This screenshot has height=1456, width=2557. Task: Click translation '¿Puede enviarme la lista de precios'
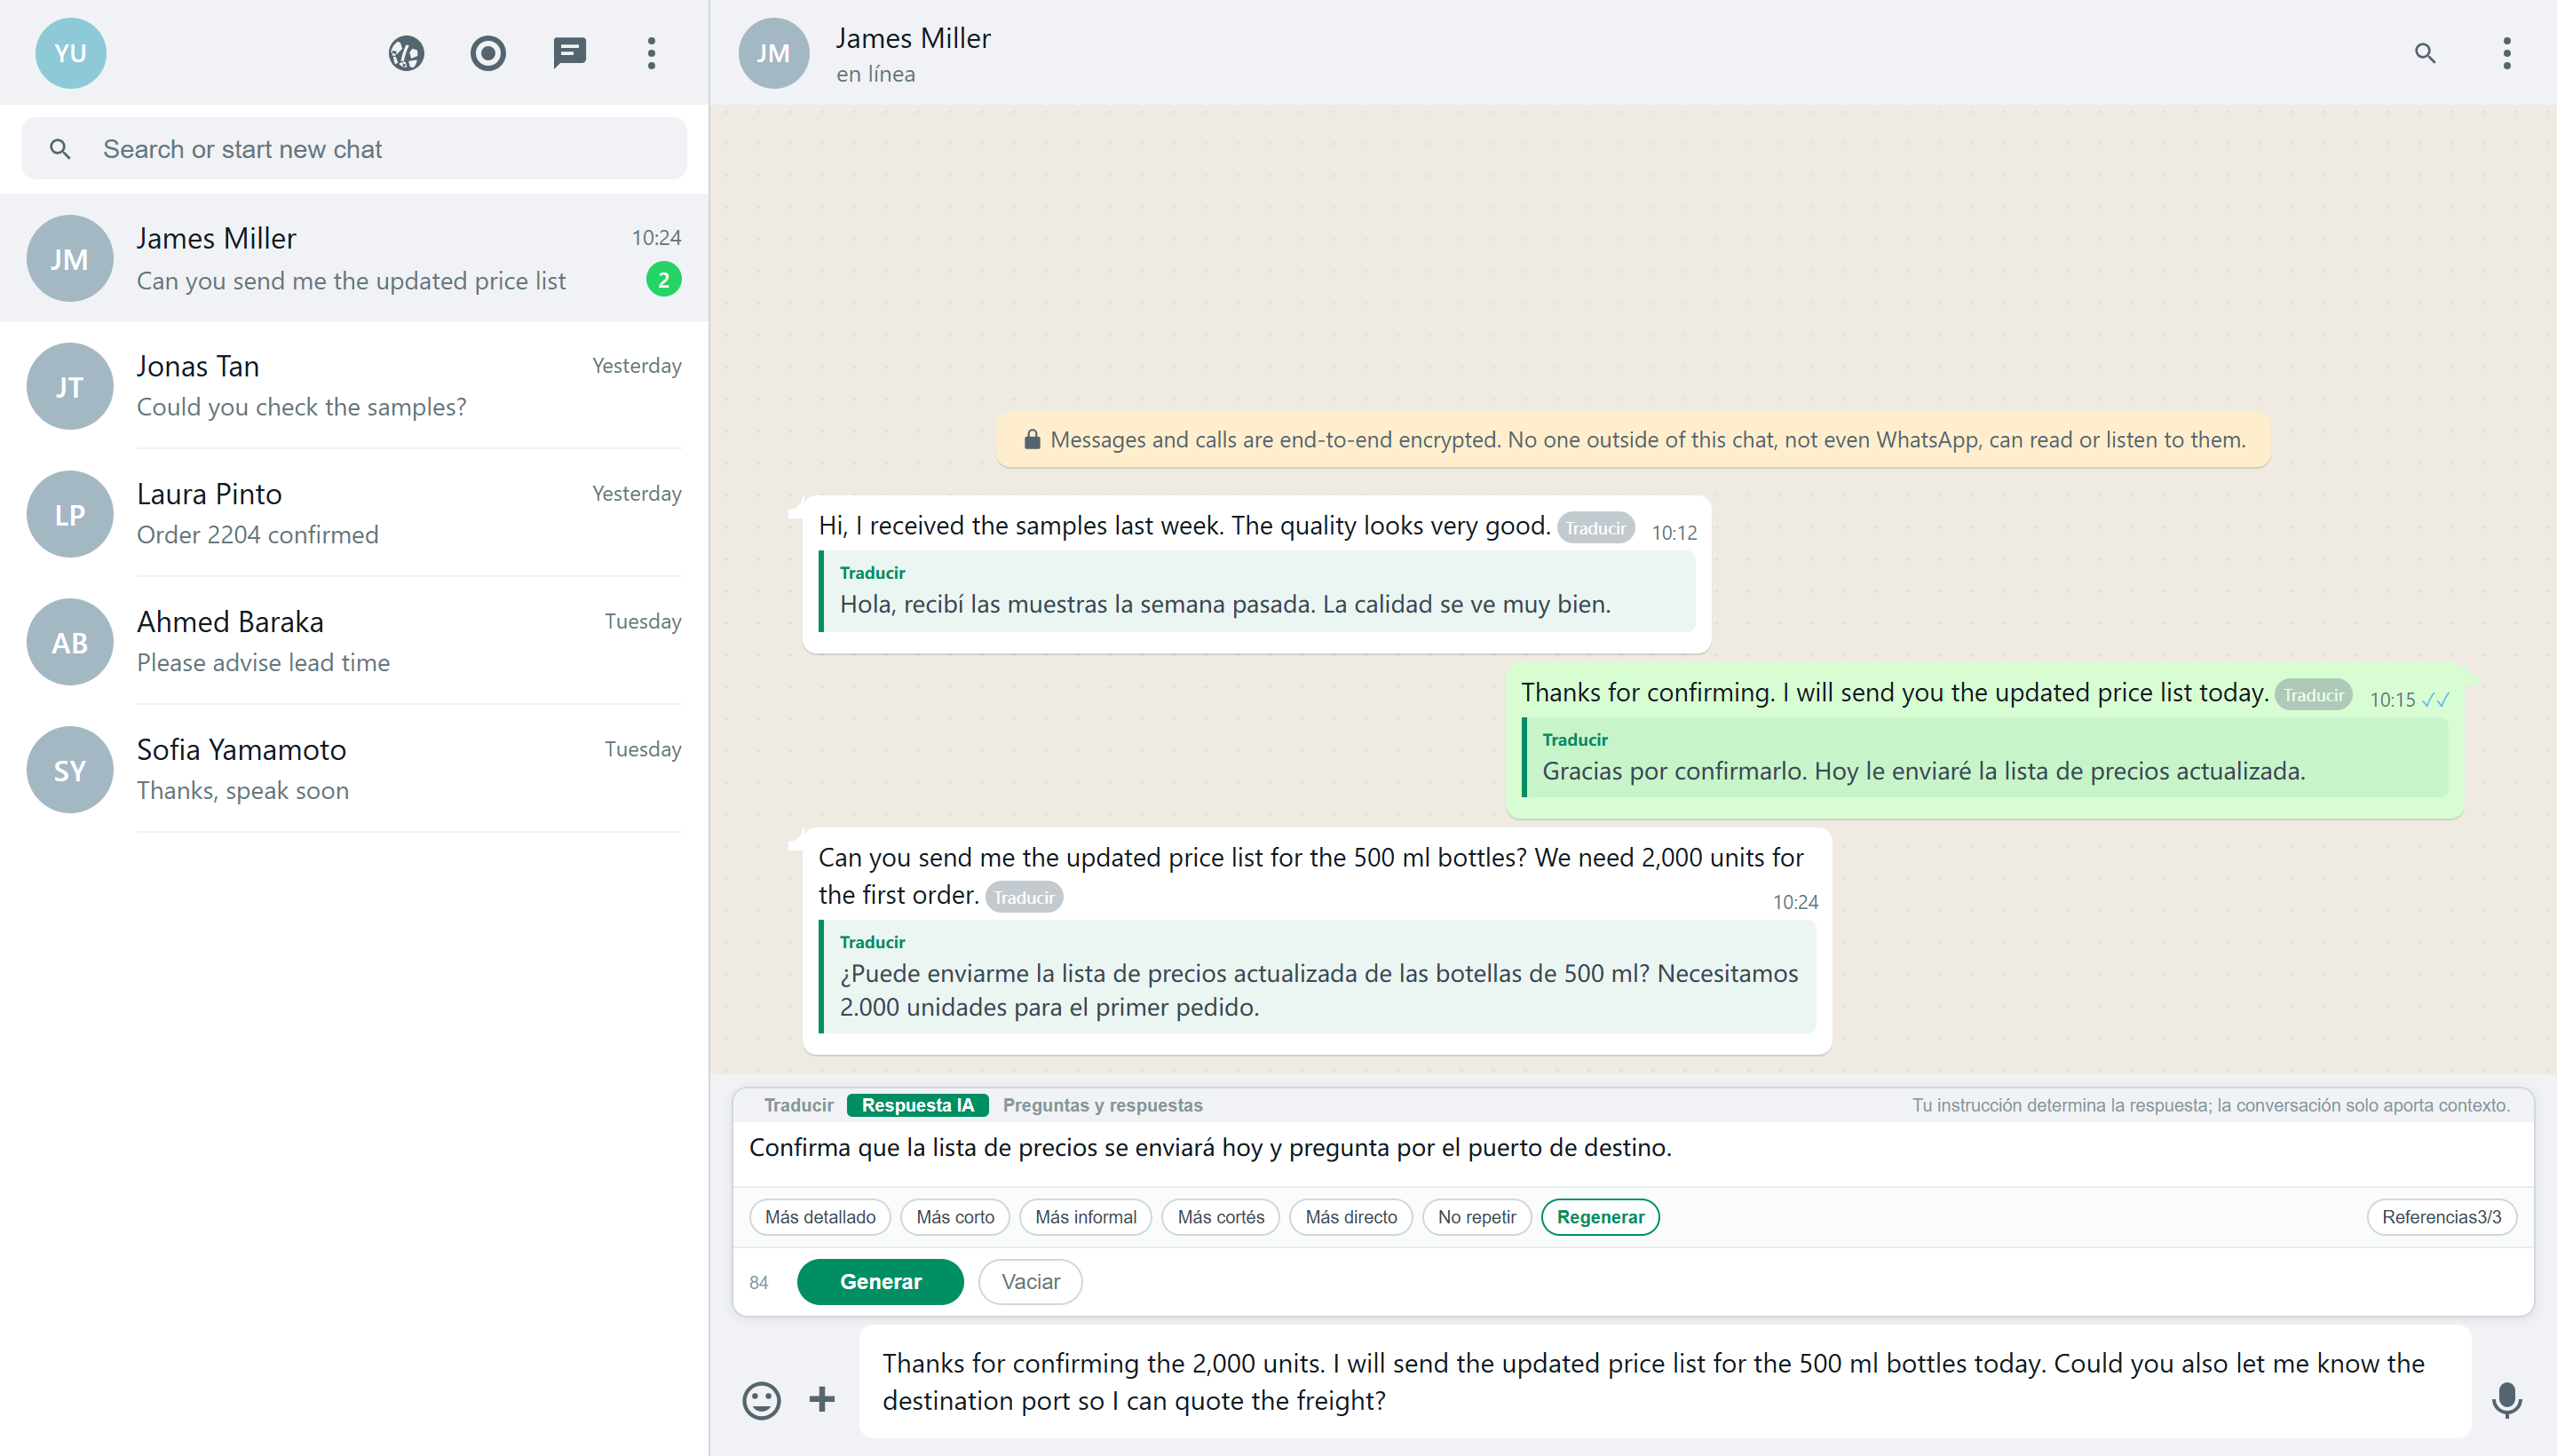tap(1318, 990)
